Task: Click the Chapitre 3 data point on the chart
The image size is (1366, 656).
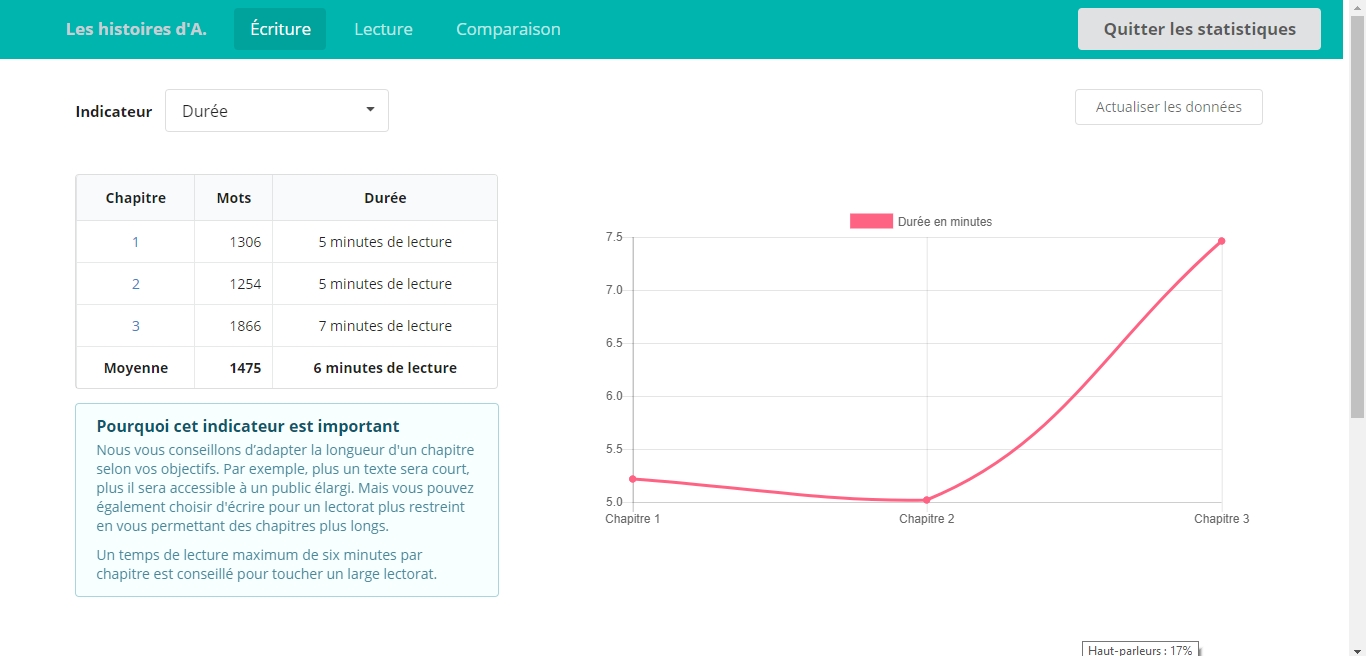Action: (x=1221, y=241)
